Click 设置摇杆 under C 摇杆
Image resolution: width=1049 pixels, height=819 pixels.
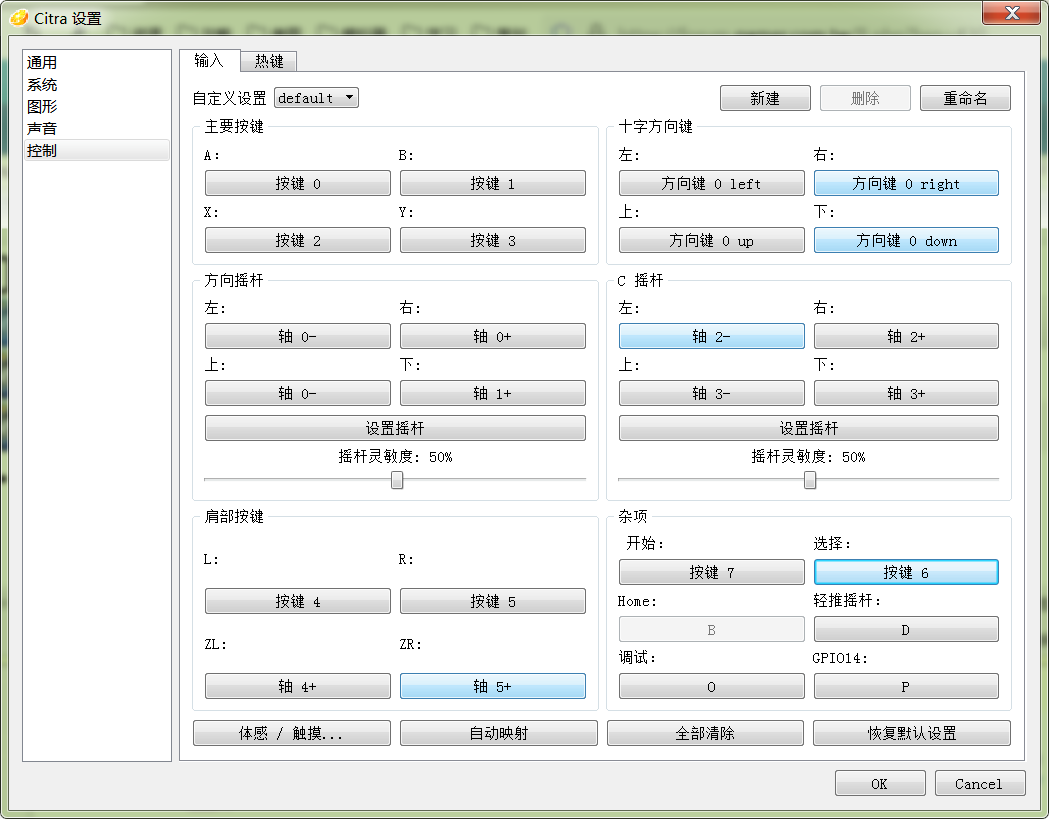[809, 428]
